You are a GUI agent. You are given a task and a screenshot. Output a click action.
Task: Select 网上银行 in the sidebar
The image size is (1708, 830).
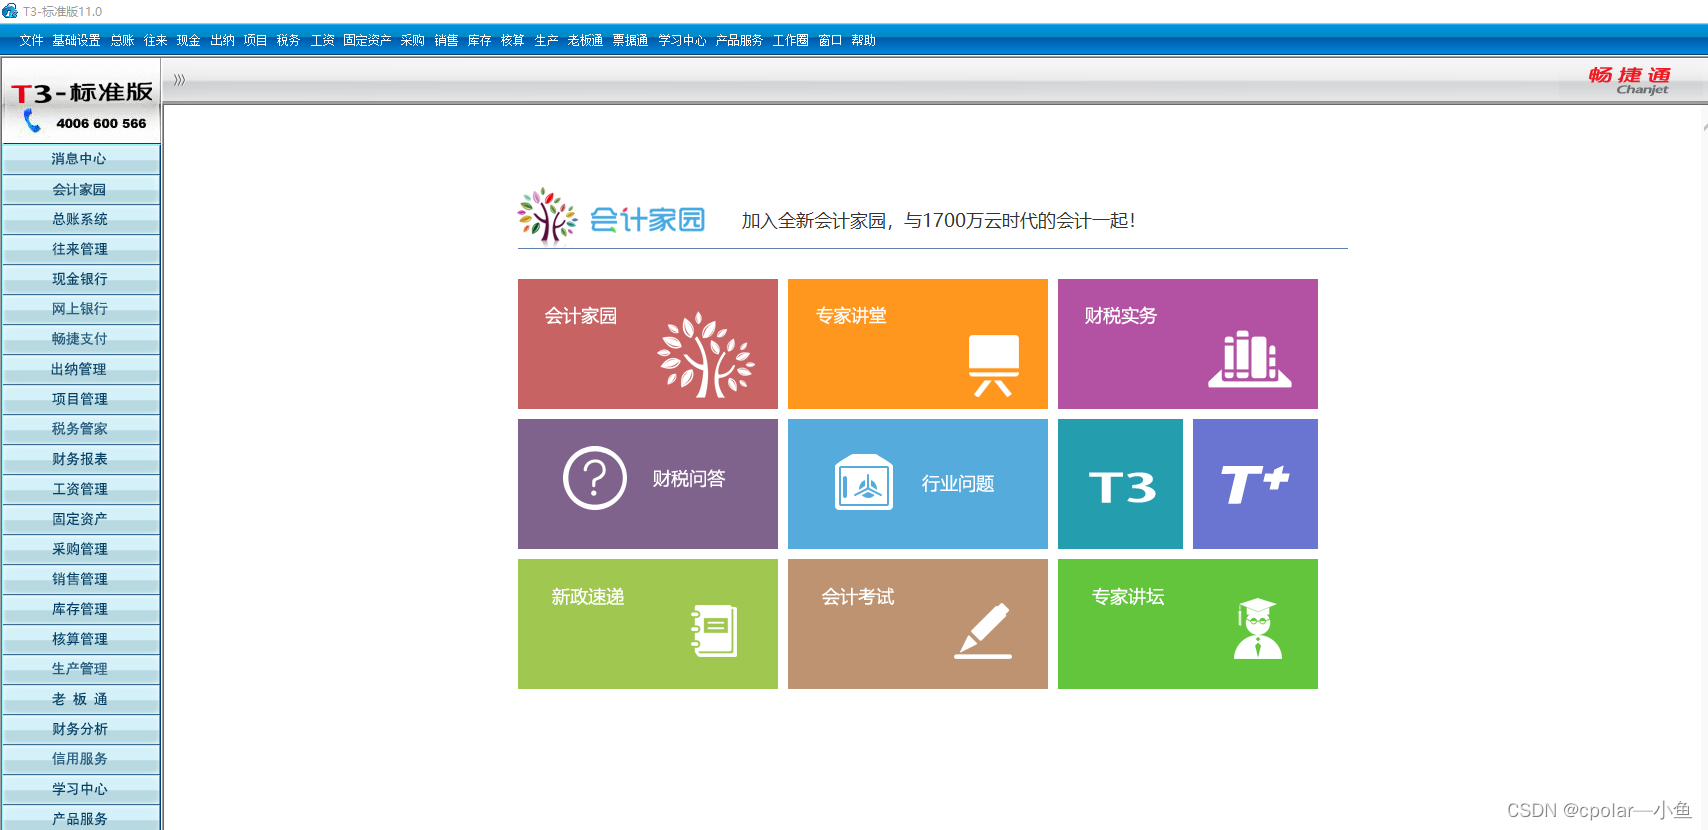pyautogui.click(x=81, y=309)
